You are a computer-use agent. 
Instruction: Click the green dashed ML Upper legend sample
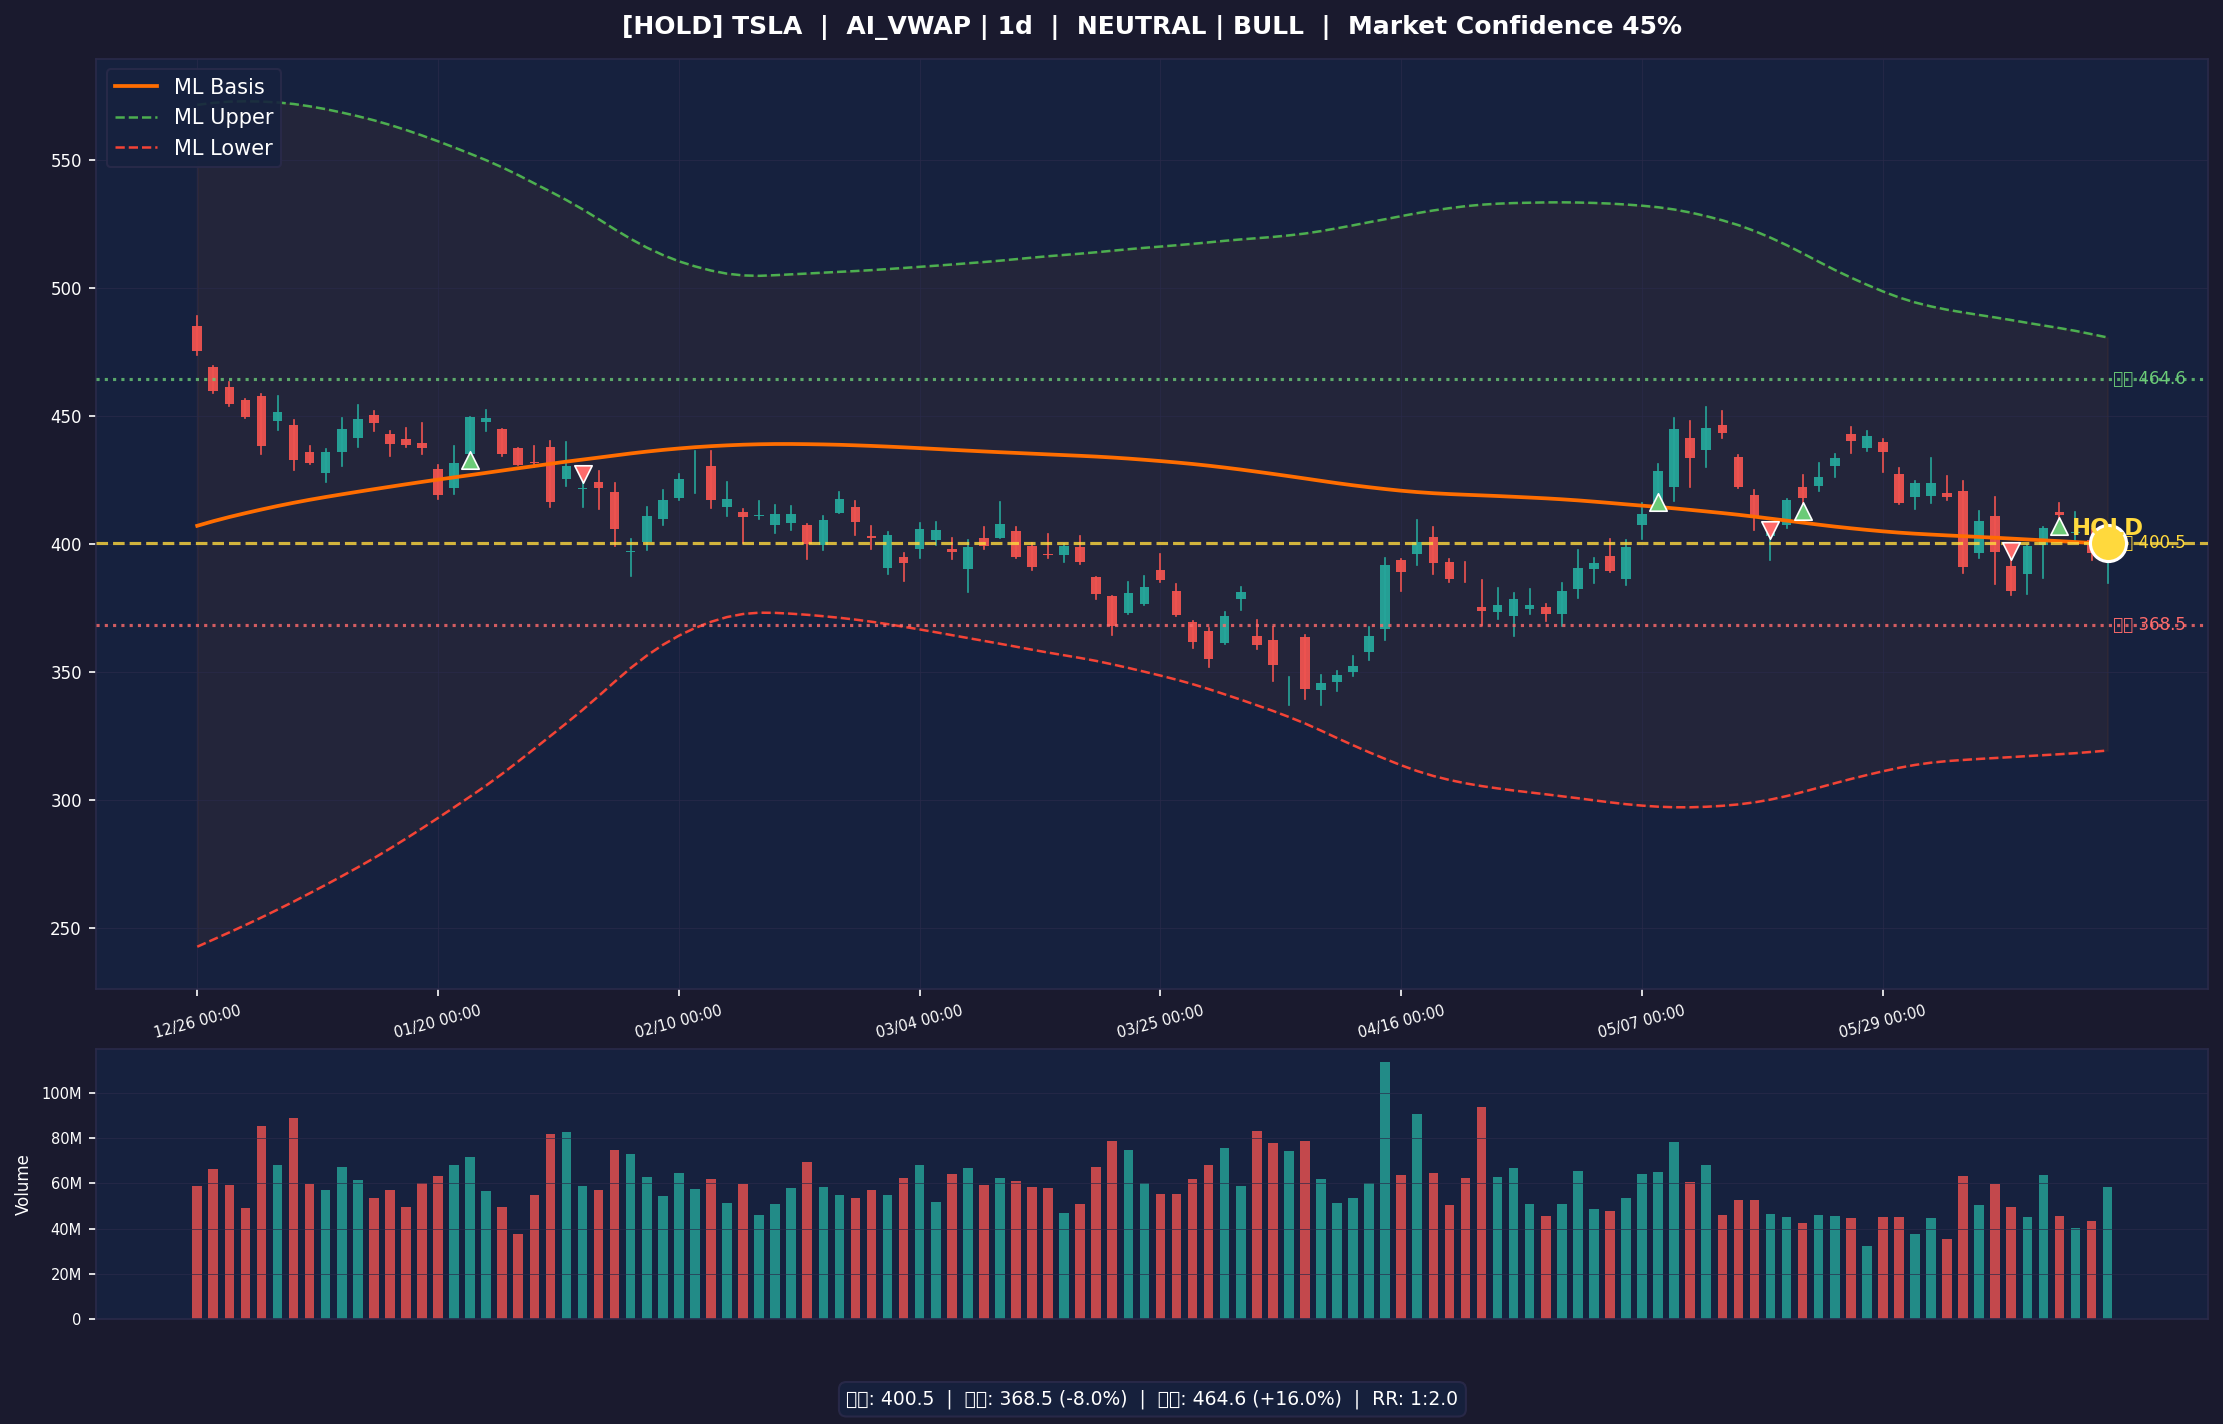(x=136, y=117)
